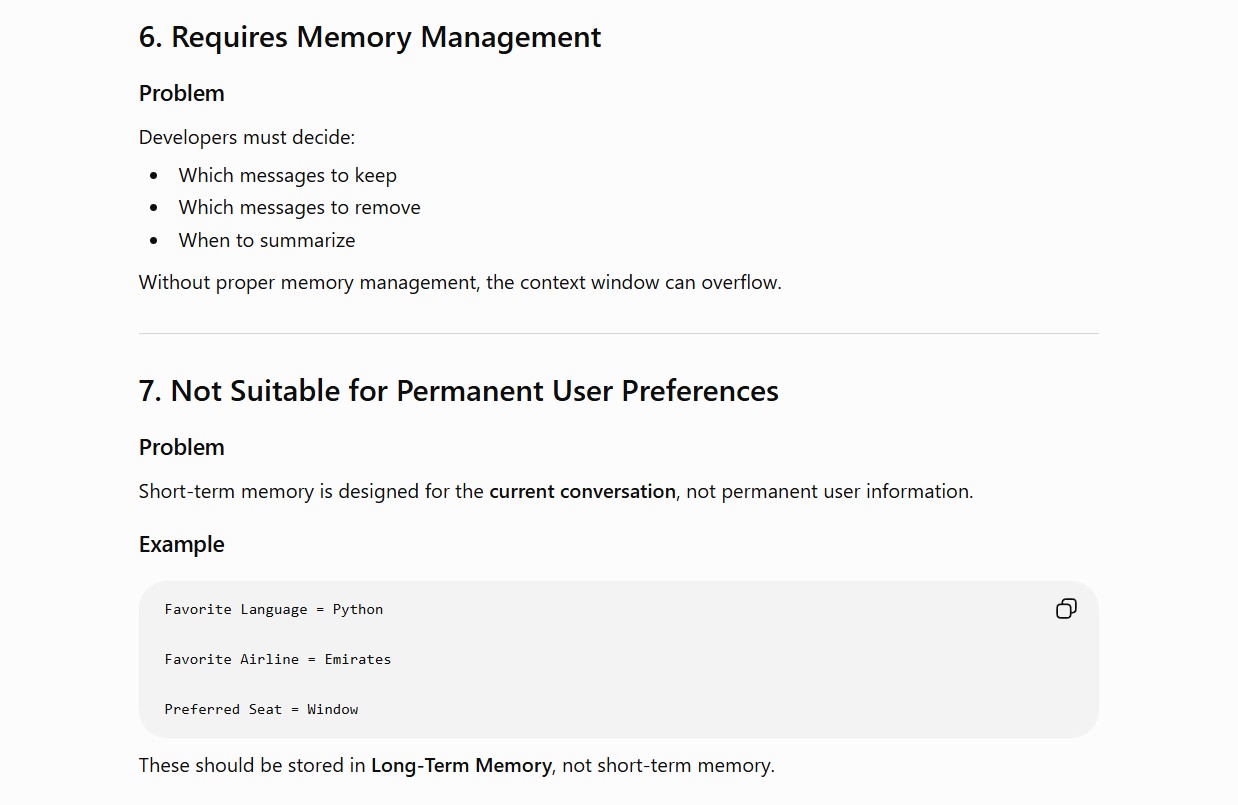Click the 'Which messages to remove' bullet
This screenshot has width=1238, height=805.
pos(300,207)
